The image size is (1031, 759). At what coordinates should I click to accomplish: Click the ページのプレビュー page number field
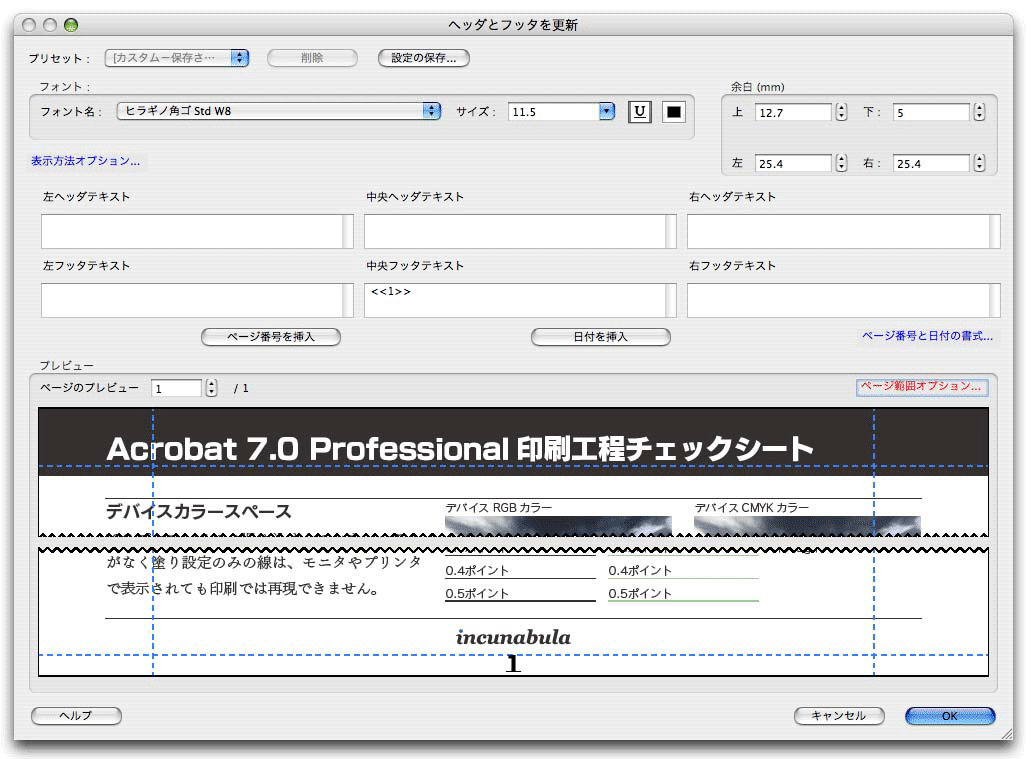[x=176, y=388]
